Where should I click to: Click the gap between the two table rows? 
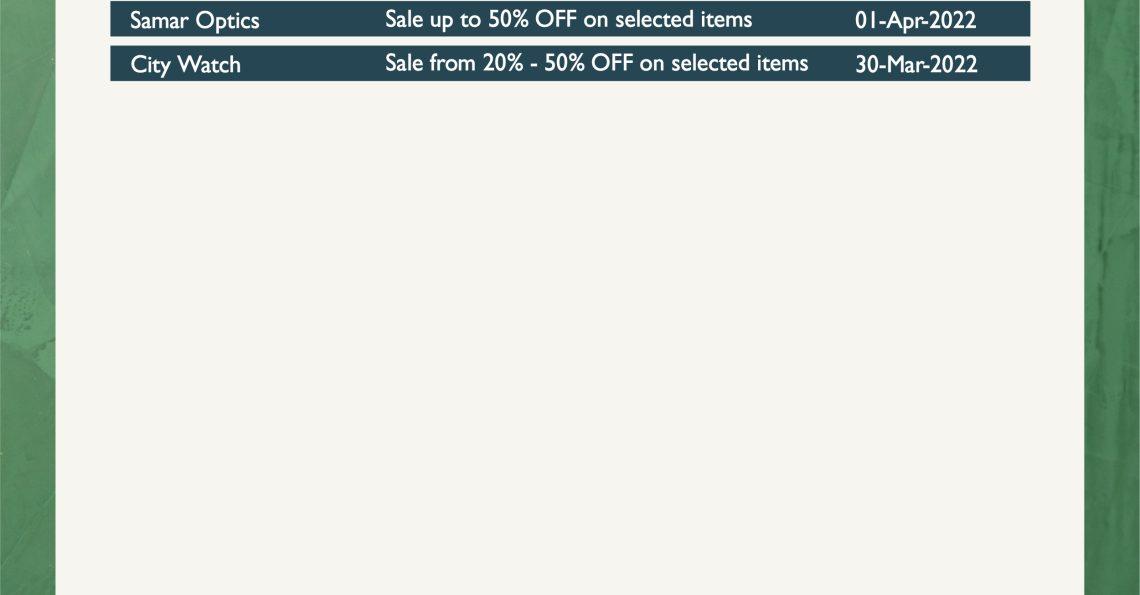coord(570,41)
